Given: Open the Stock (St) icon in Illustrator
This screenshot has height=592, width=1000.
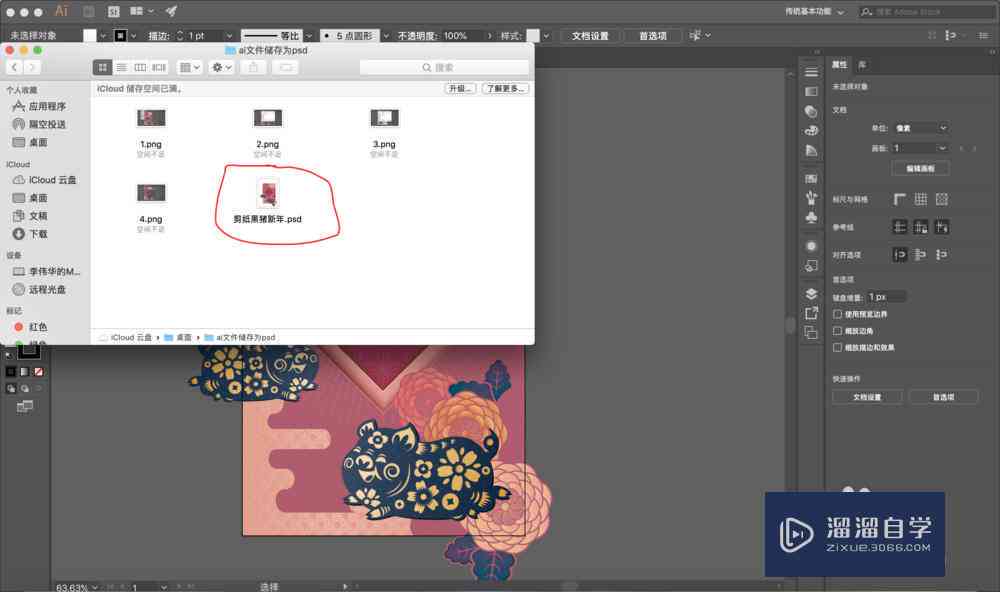Looking at the screenshot, I should 114,11.
